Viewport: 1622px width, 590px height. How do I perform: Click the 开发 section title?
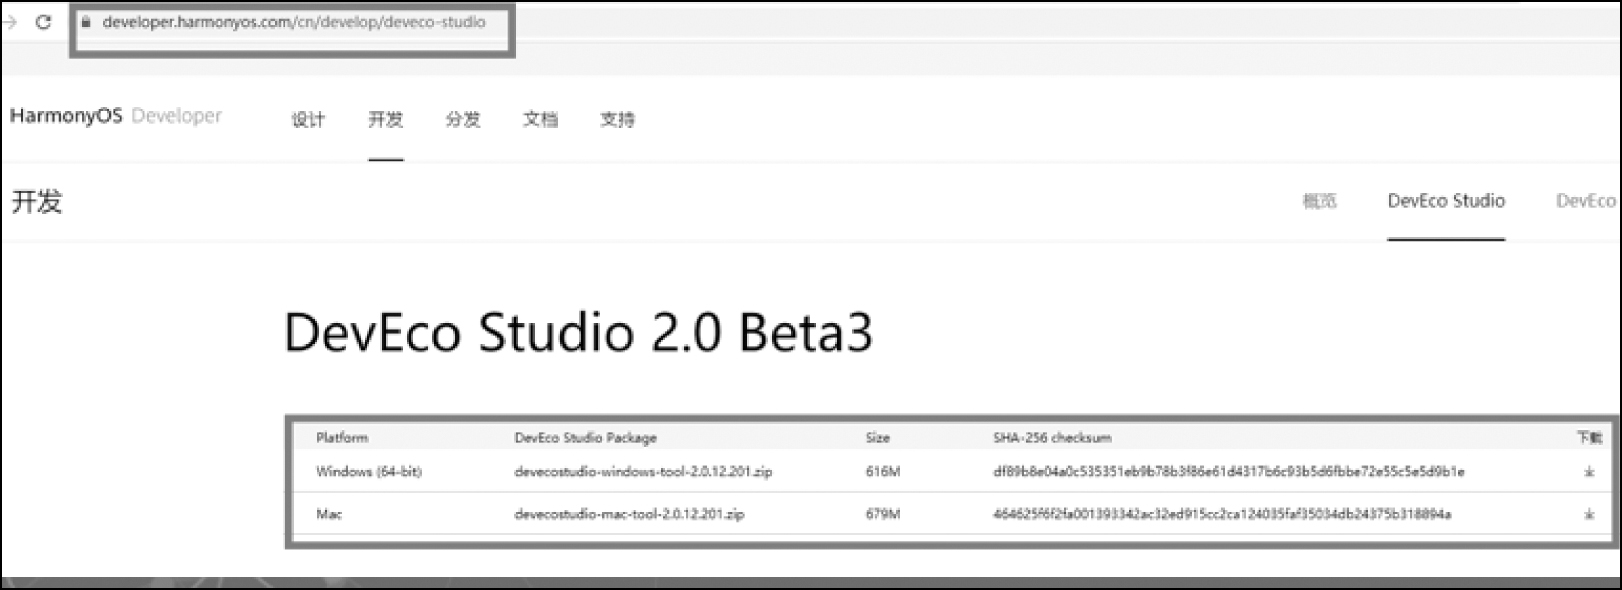[37, 201]
